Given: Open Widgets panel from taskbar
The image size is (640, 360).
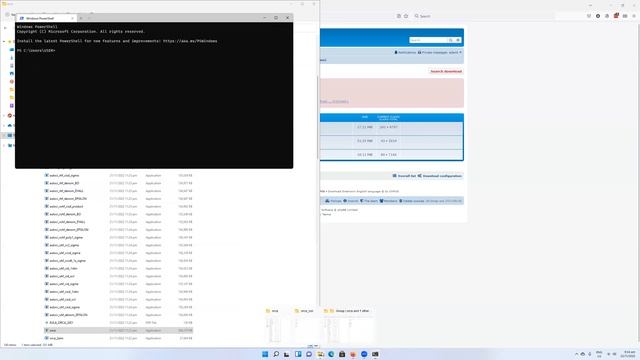Looking at the screenshot, I should pyautogui.click(x=298, y=354).
